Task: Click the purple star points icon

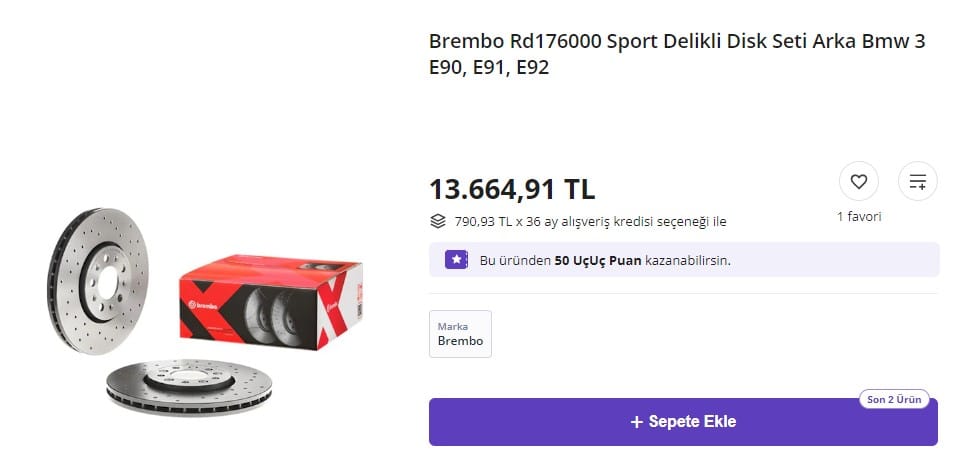Action: click(456, 260)
